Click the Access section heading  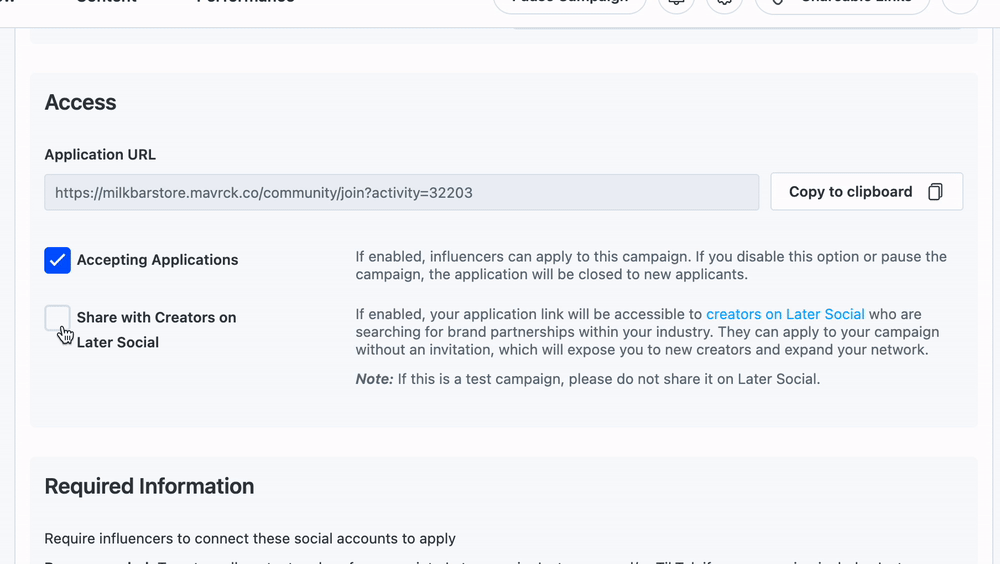pos(80,103)
